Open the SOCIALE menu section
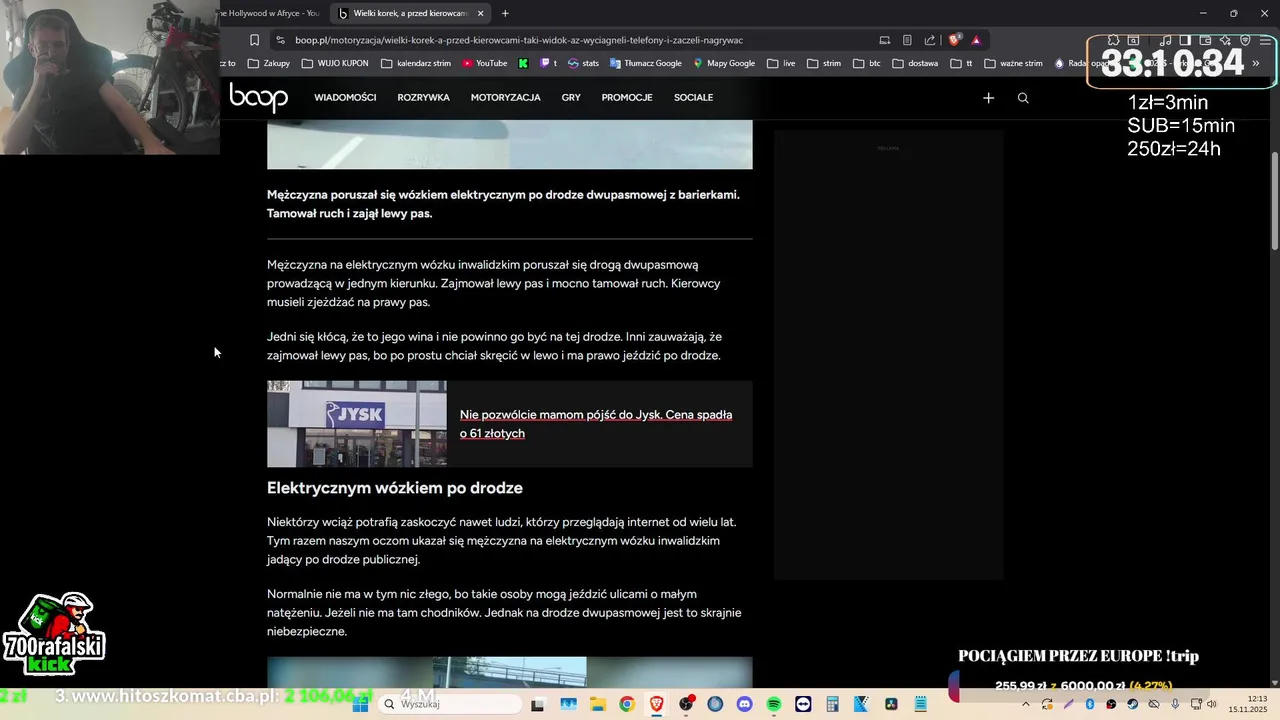 pyautogui.click(x=693, y=98)
